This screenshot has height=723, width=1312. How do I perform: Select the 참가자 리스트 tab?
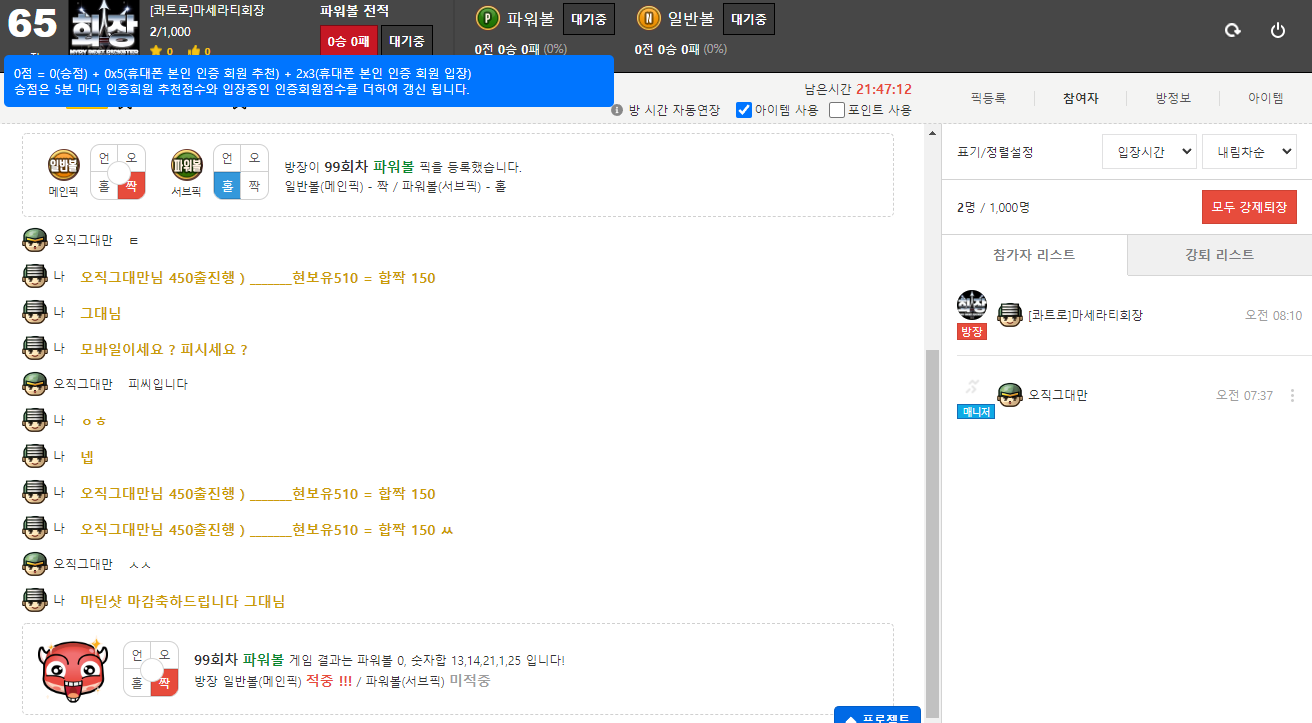[x=1035, y=255]
